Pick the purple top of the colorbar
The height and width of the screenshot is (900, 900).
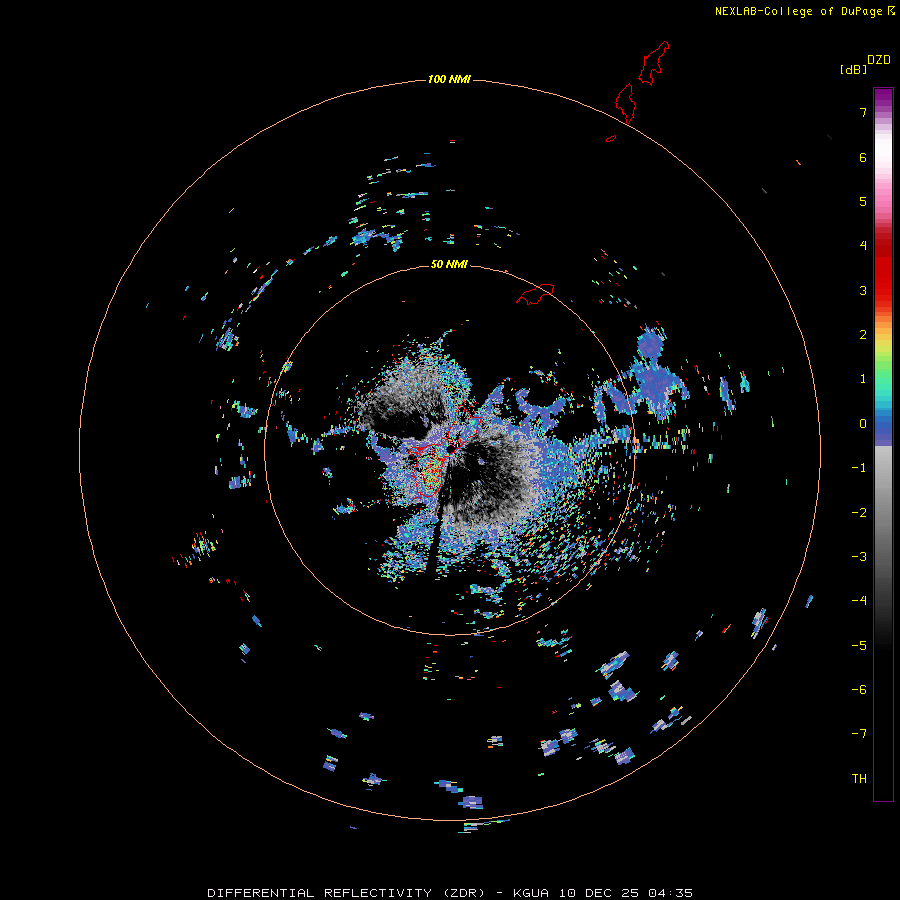coord(883,99)
